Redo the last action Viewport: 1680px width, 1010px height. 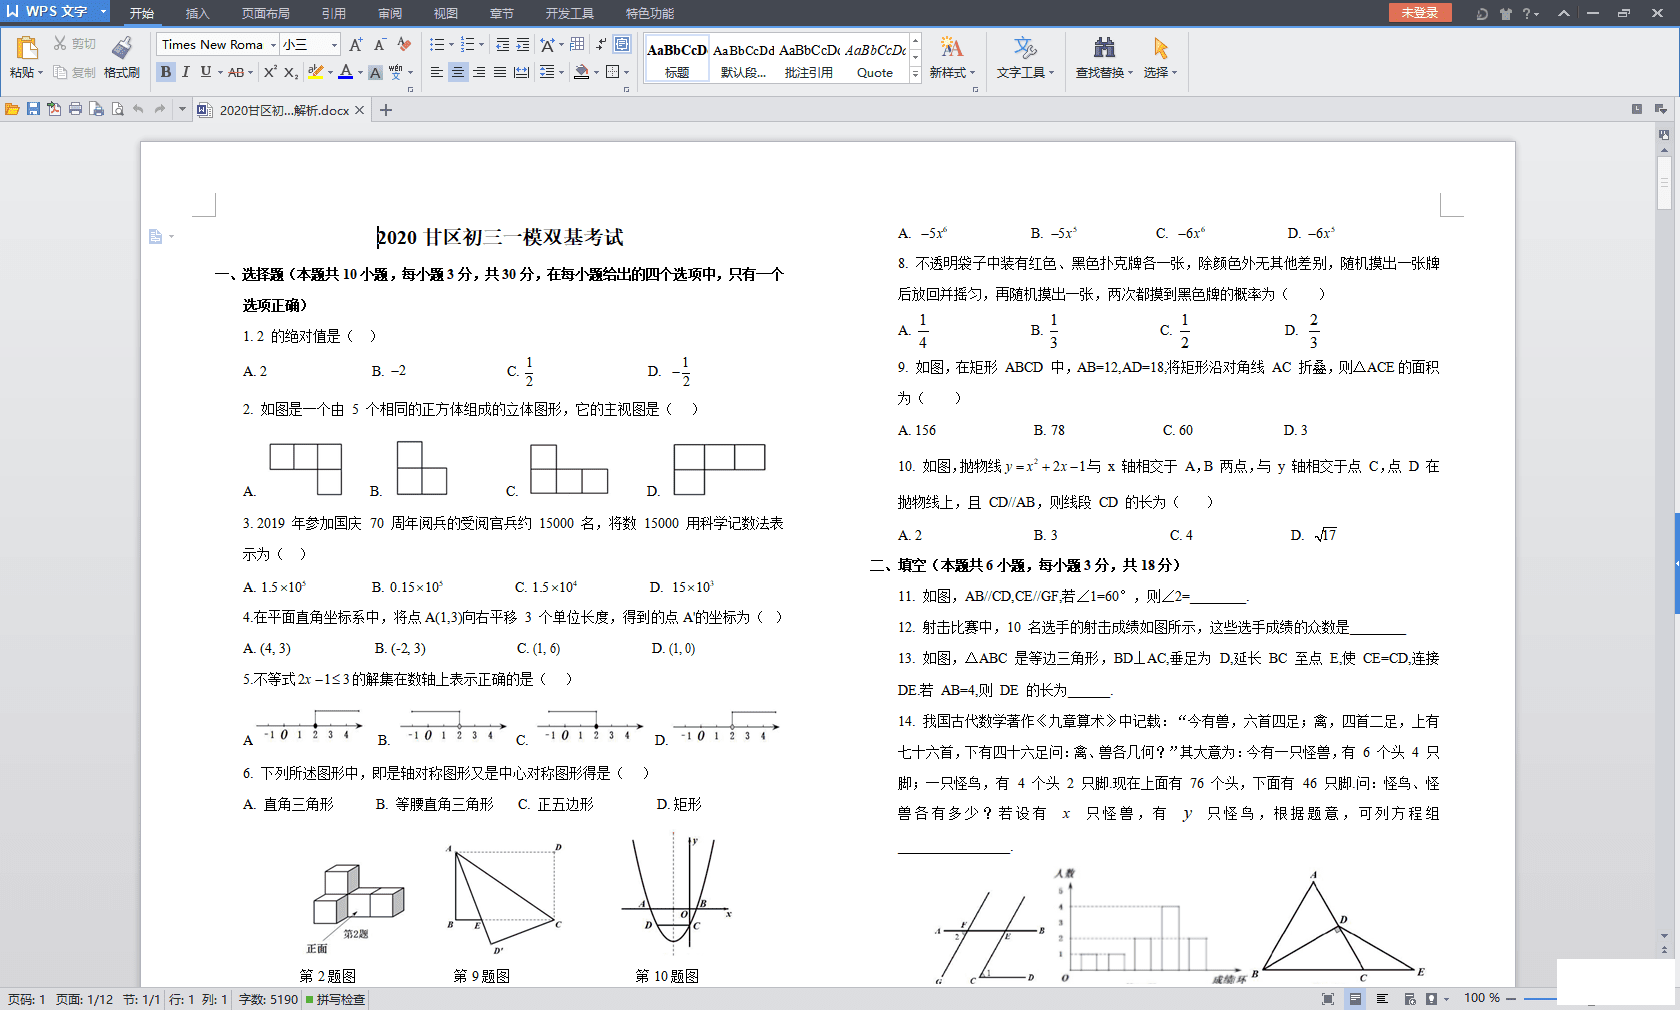159,109
